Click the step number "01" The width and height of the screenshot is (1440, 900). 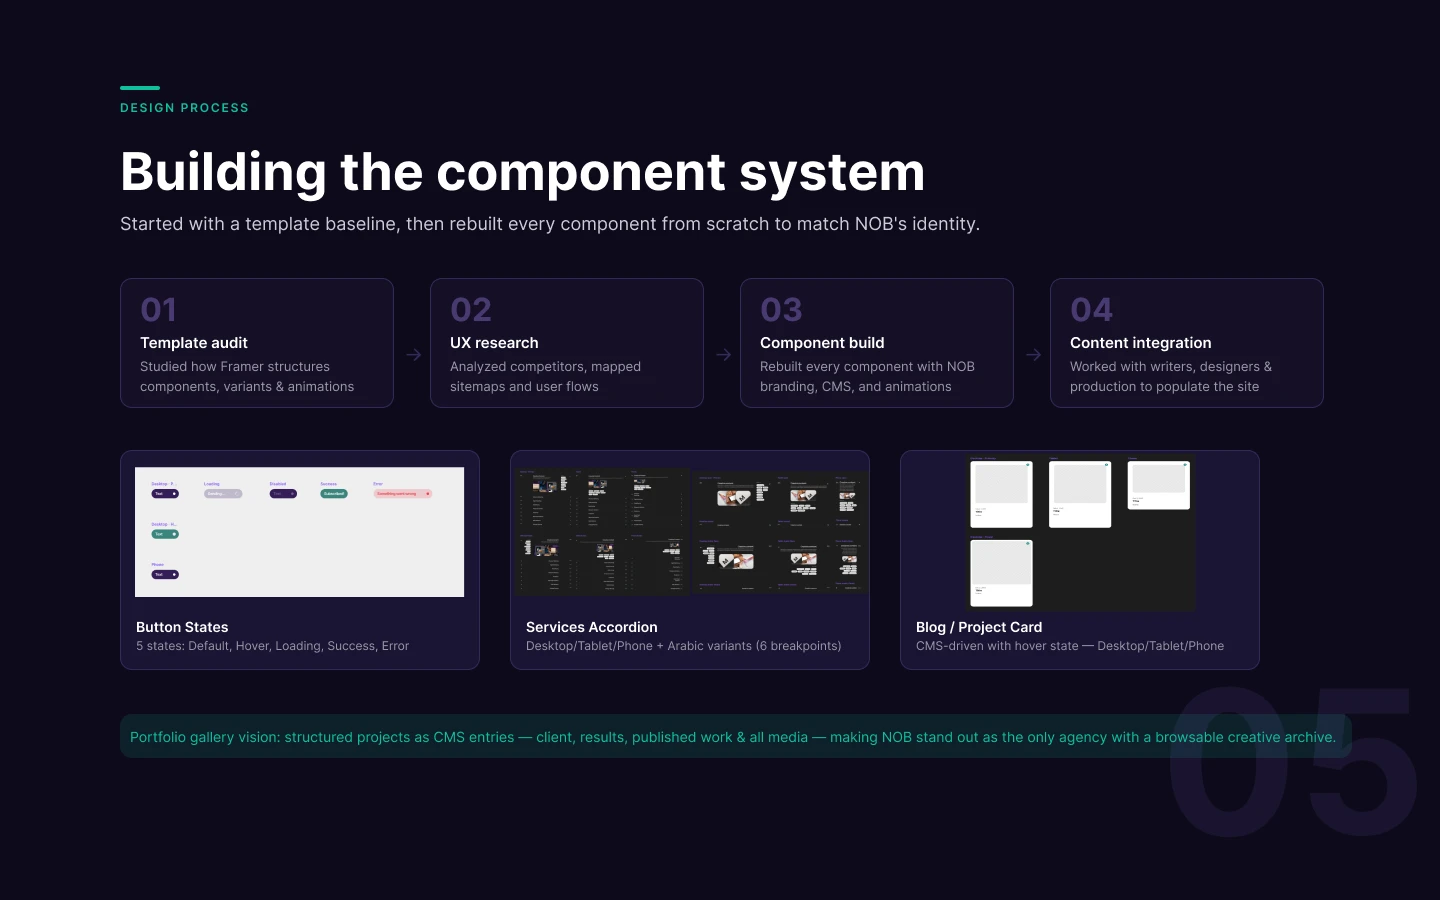click(x=158, y=310)
